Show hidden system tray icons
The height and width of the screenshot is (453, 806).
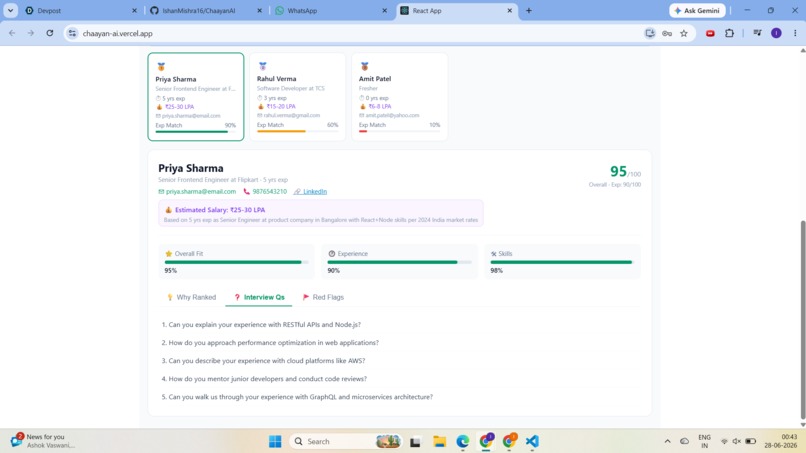pos(667,441)
